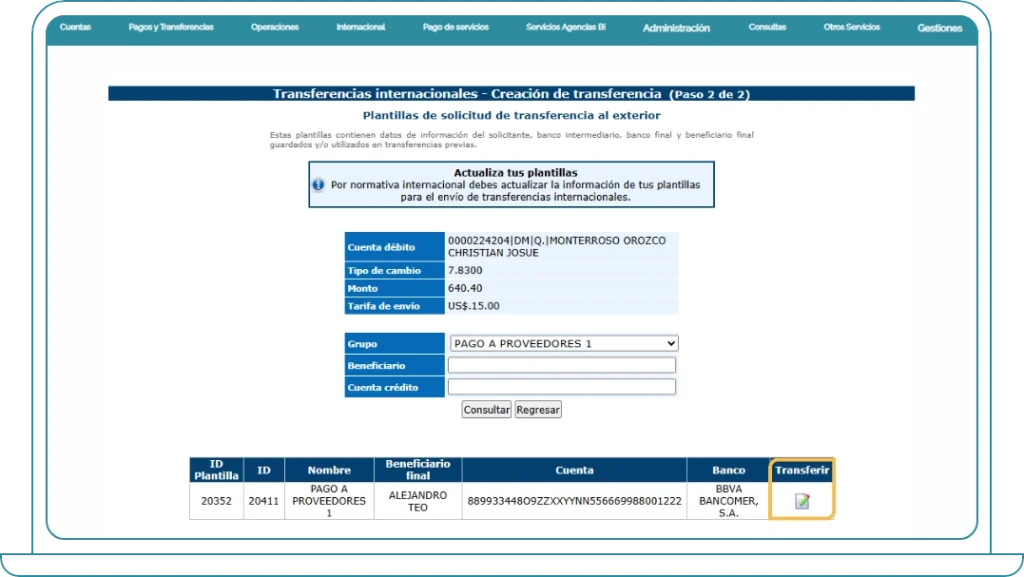The height and width of the screenshot is (577, 1024).
Task: Open the Cuentas menu
Action: [75, 27]
